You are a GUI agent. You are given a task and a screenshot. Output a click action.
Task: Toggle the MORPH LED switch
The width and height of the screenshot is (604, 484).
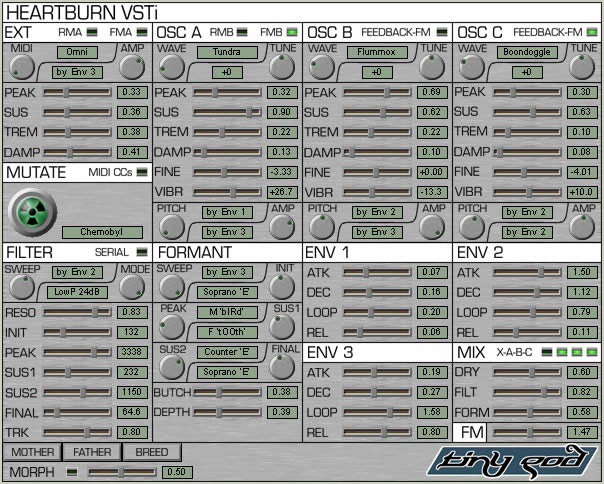point(72,472)
